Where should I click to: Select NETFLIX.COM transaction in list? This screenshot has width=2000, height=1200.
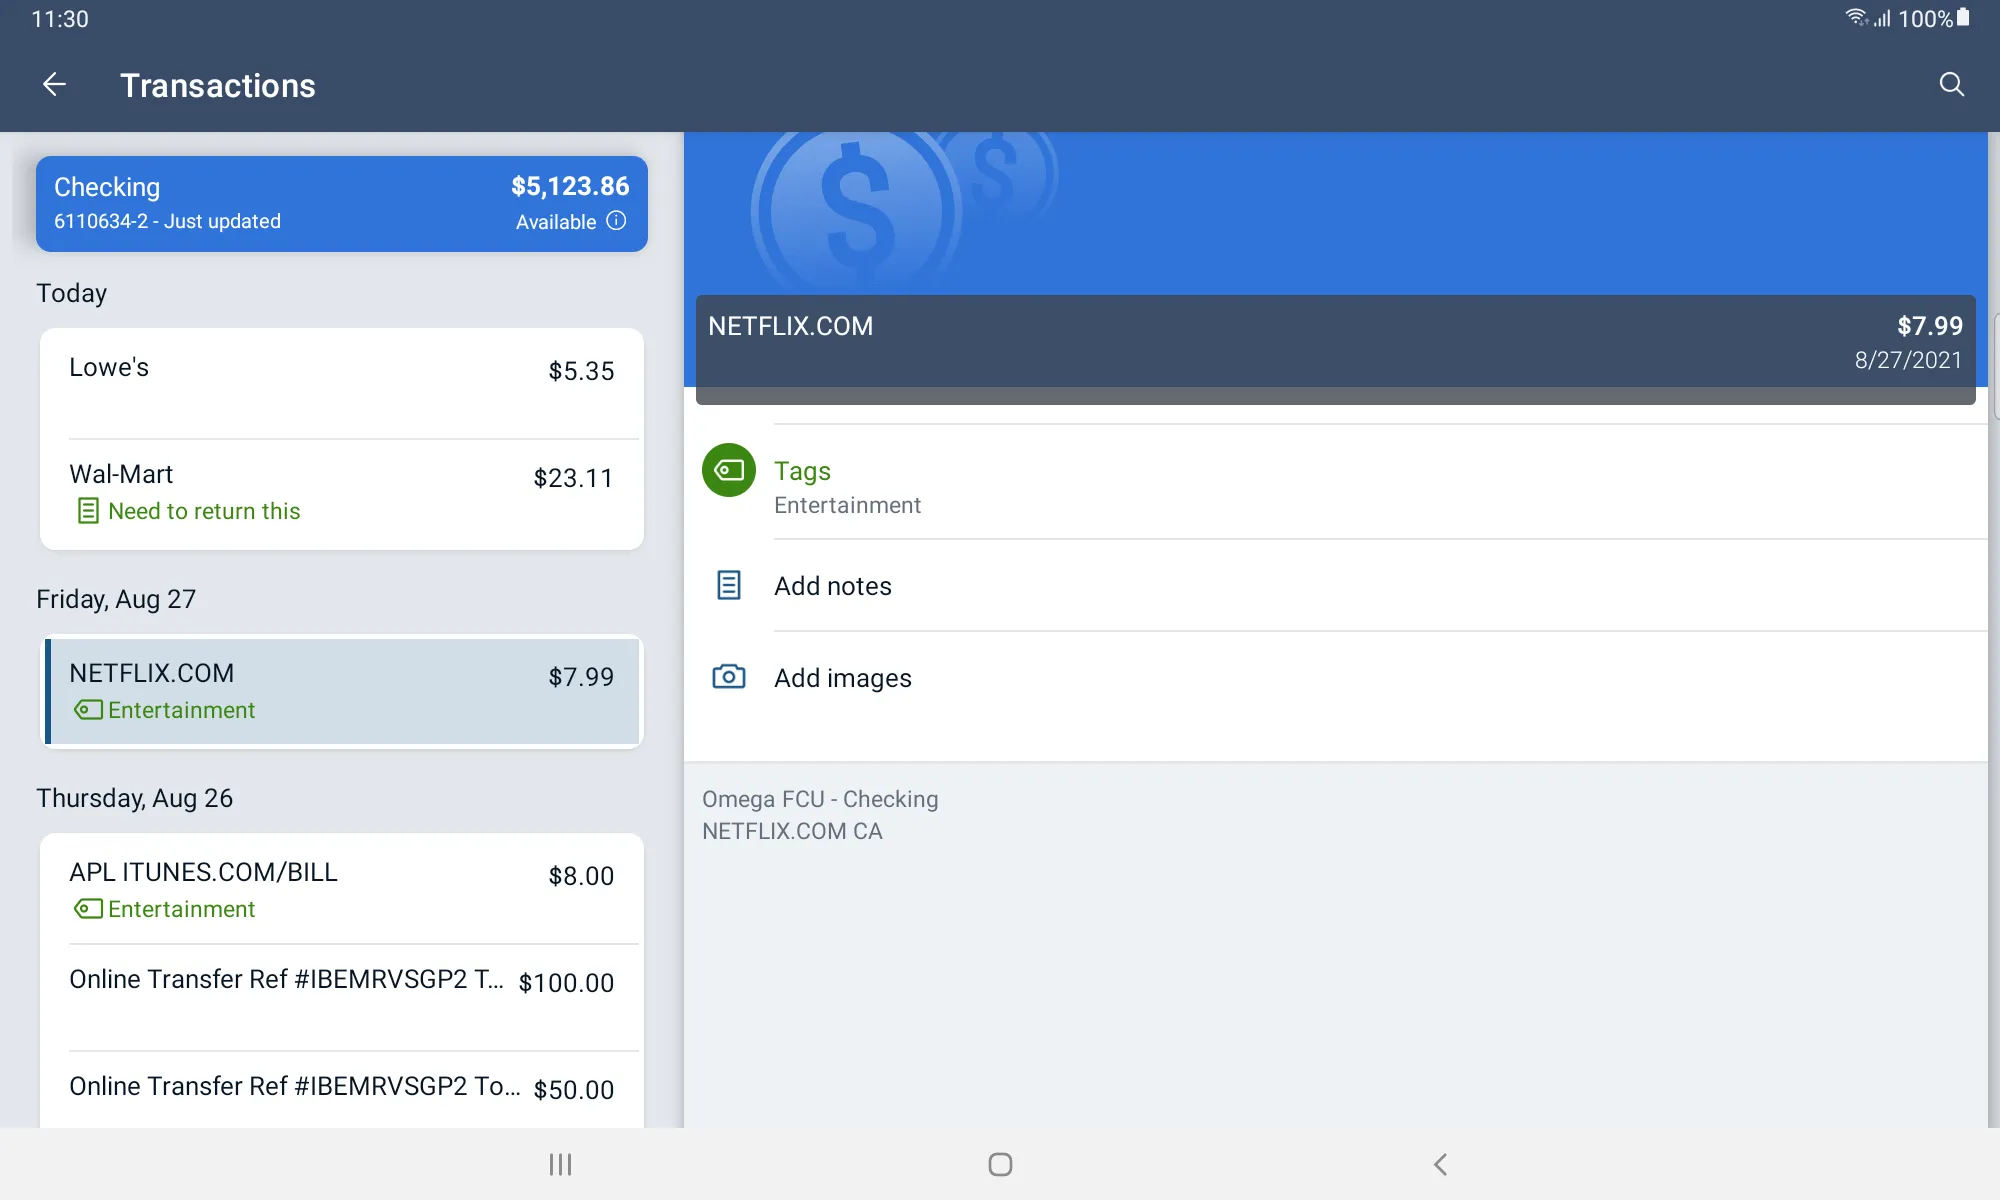click(342, 691)
